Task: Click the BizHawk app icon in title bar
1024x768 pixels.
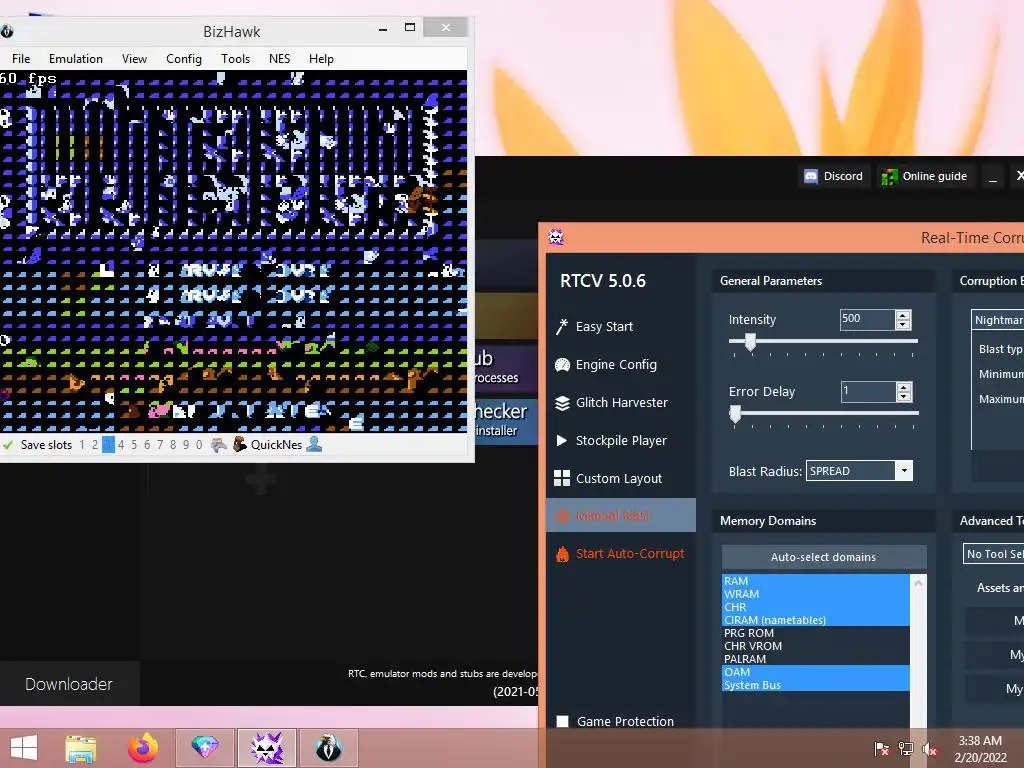Action: point(7,31)
